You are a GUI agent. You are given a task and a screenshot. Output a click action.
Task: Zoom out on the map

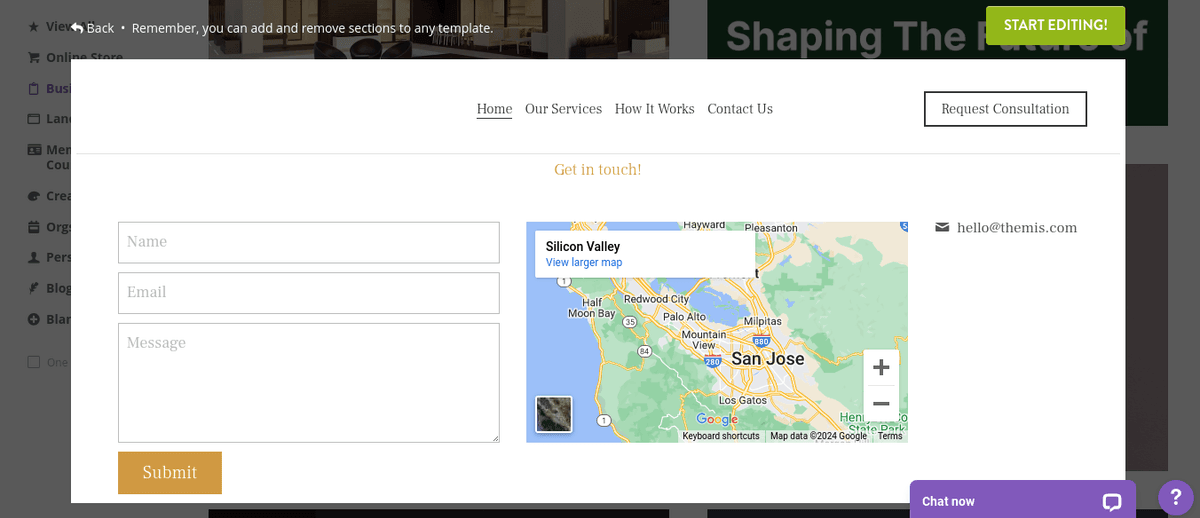click(881, 404)
